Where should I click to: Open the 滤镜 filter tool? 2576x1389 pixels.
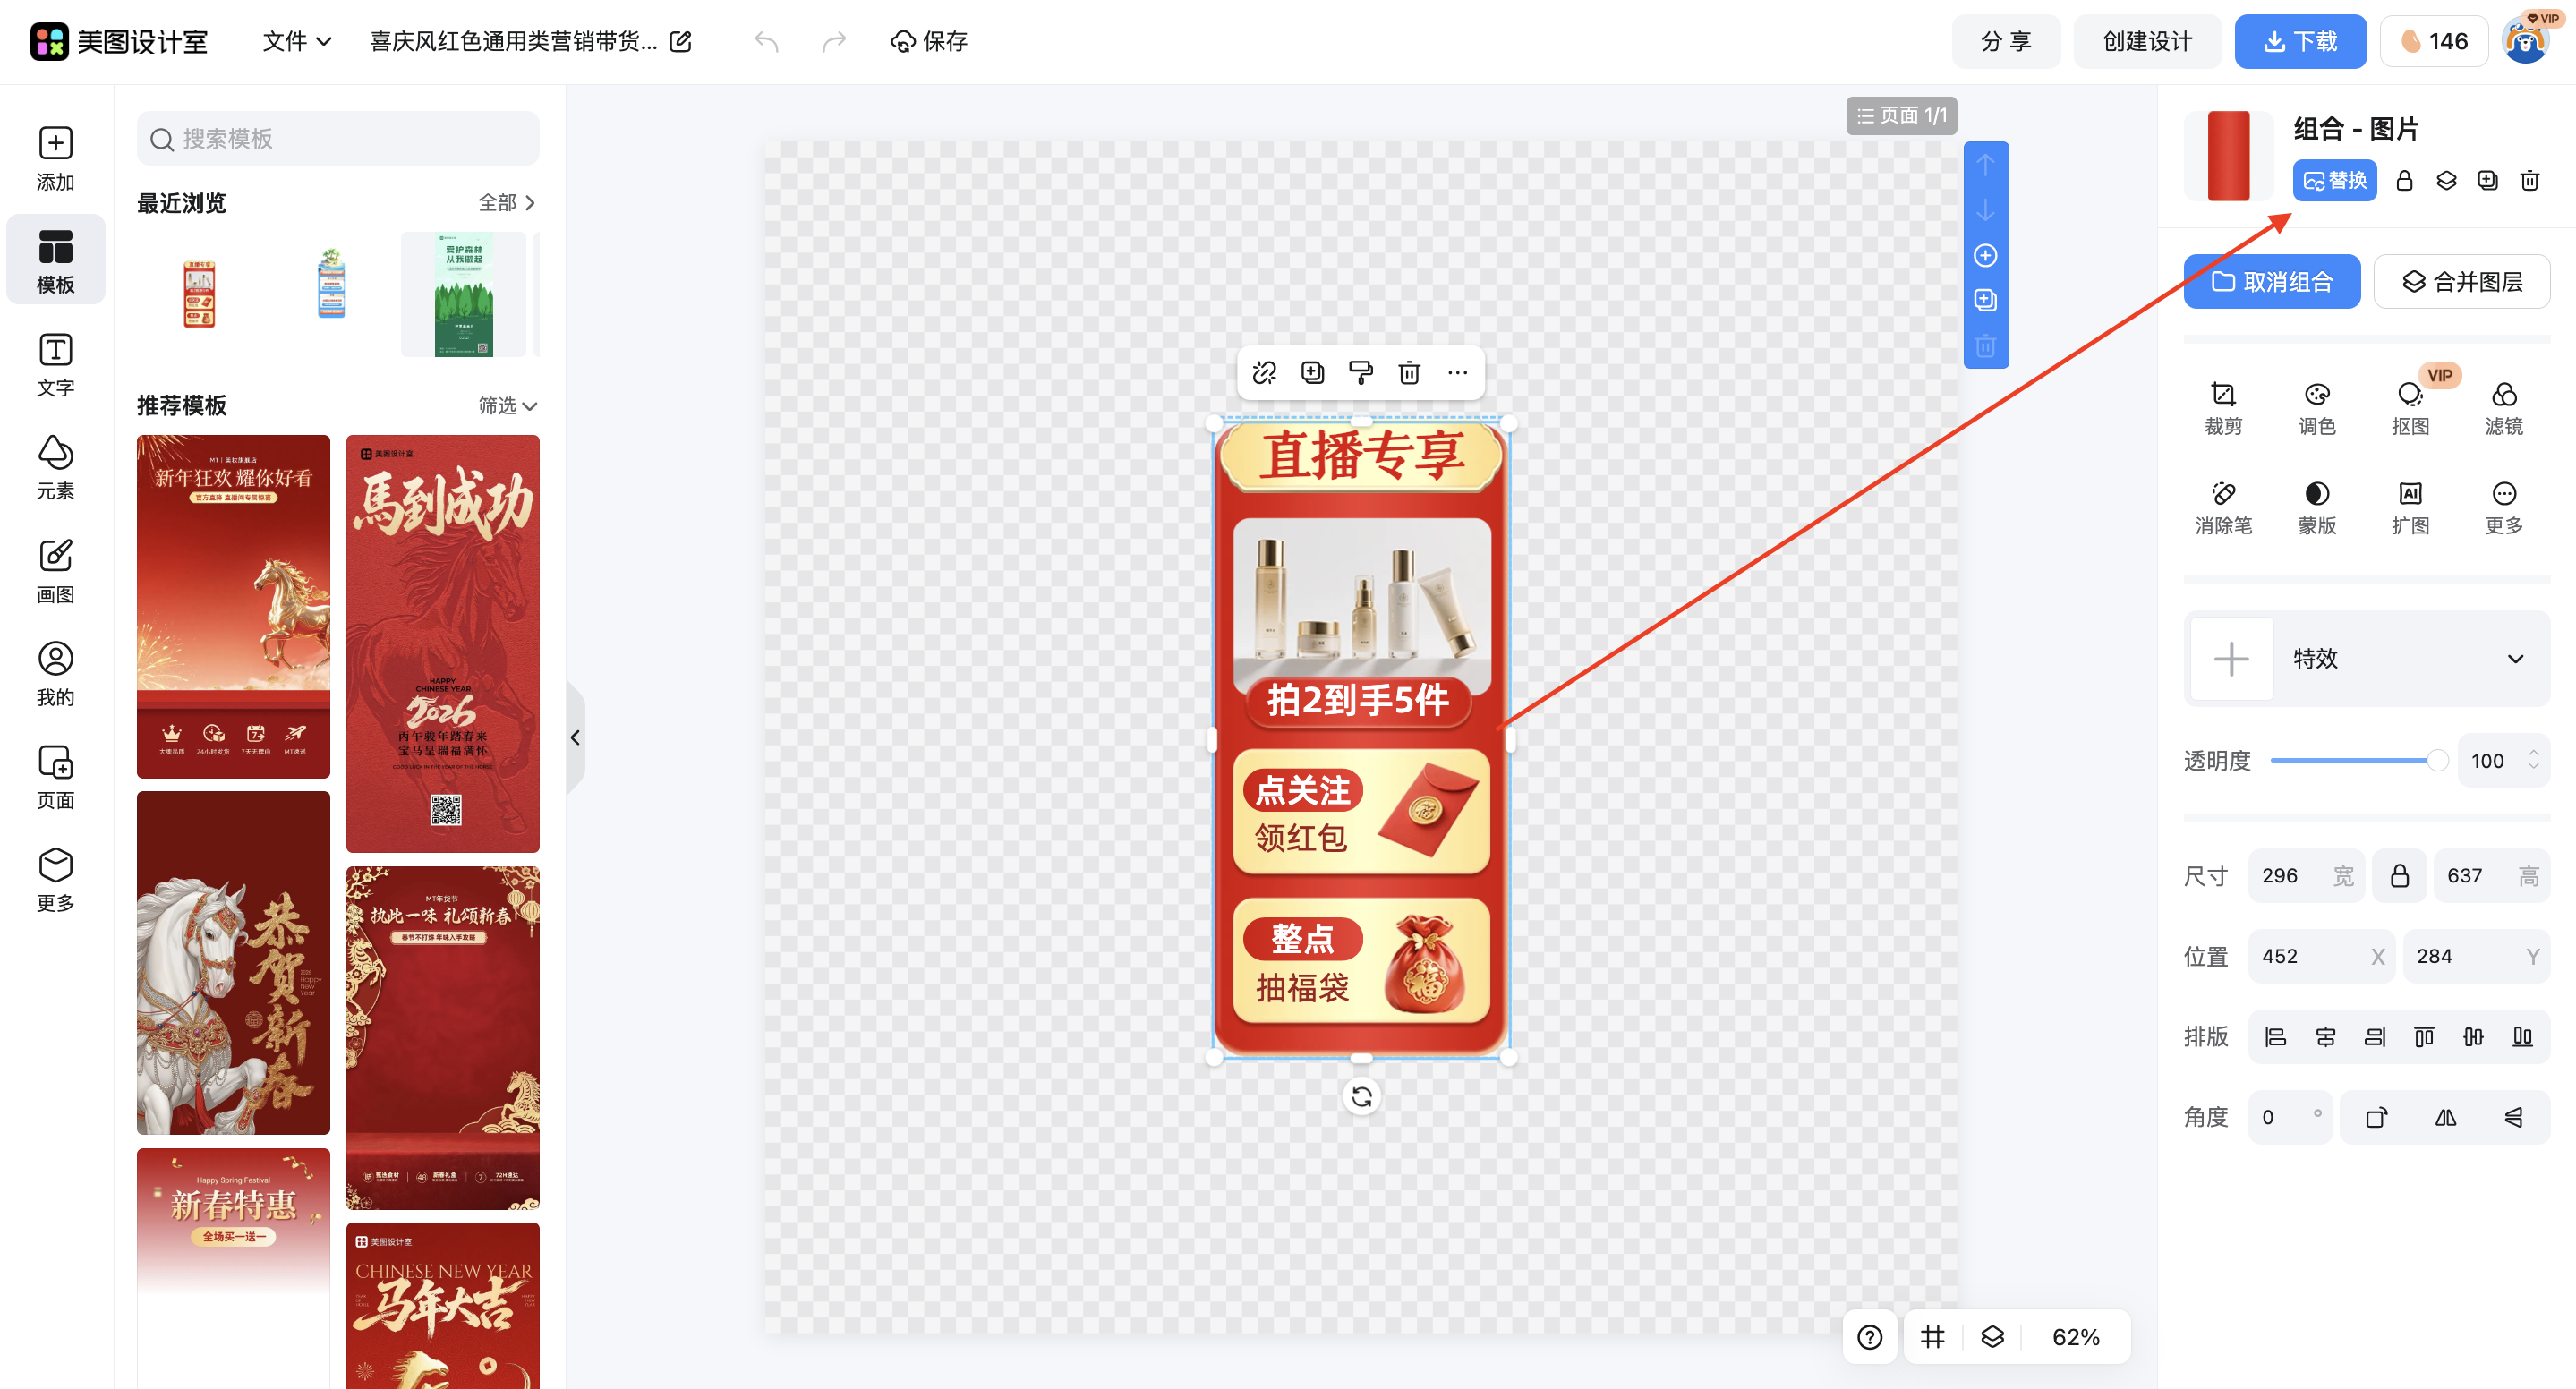pos(2504,405)
